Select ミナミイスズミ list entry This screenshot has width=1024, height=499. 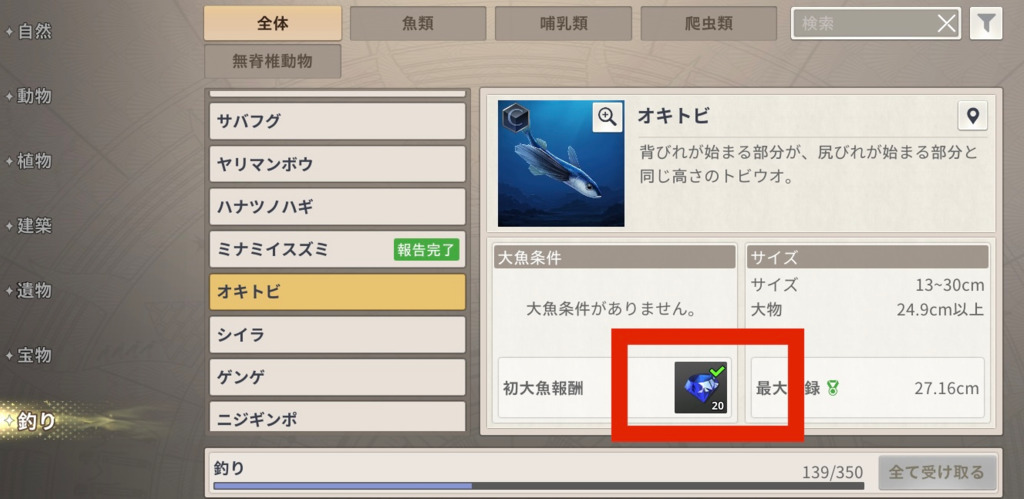338,250
